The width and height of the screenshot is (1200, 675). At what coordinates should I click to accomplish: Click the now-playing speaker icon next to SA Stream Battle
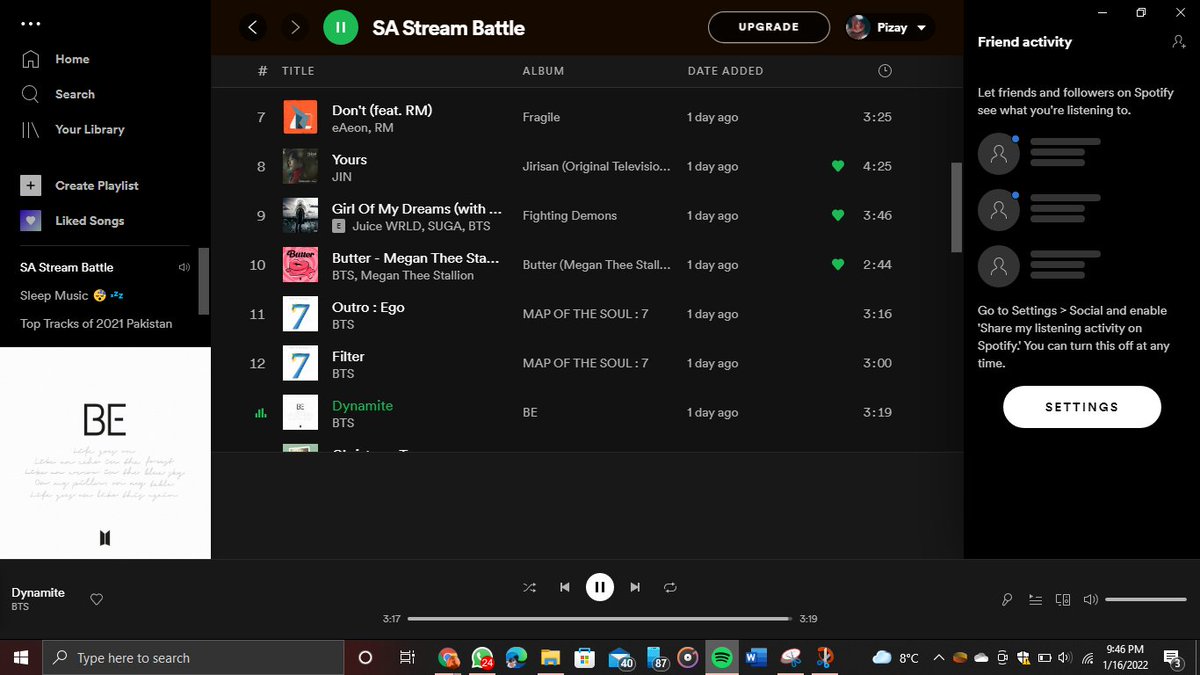coord(183,267)
